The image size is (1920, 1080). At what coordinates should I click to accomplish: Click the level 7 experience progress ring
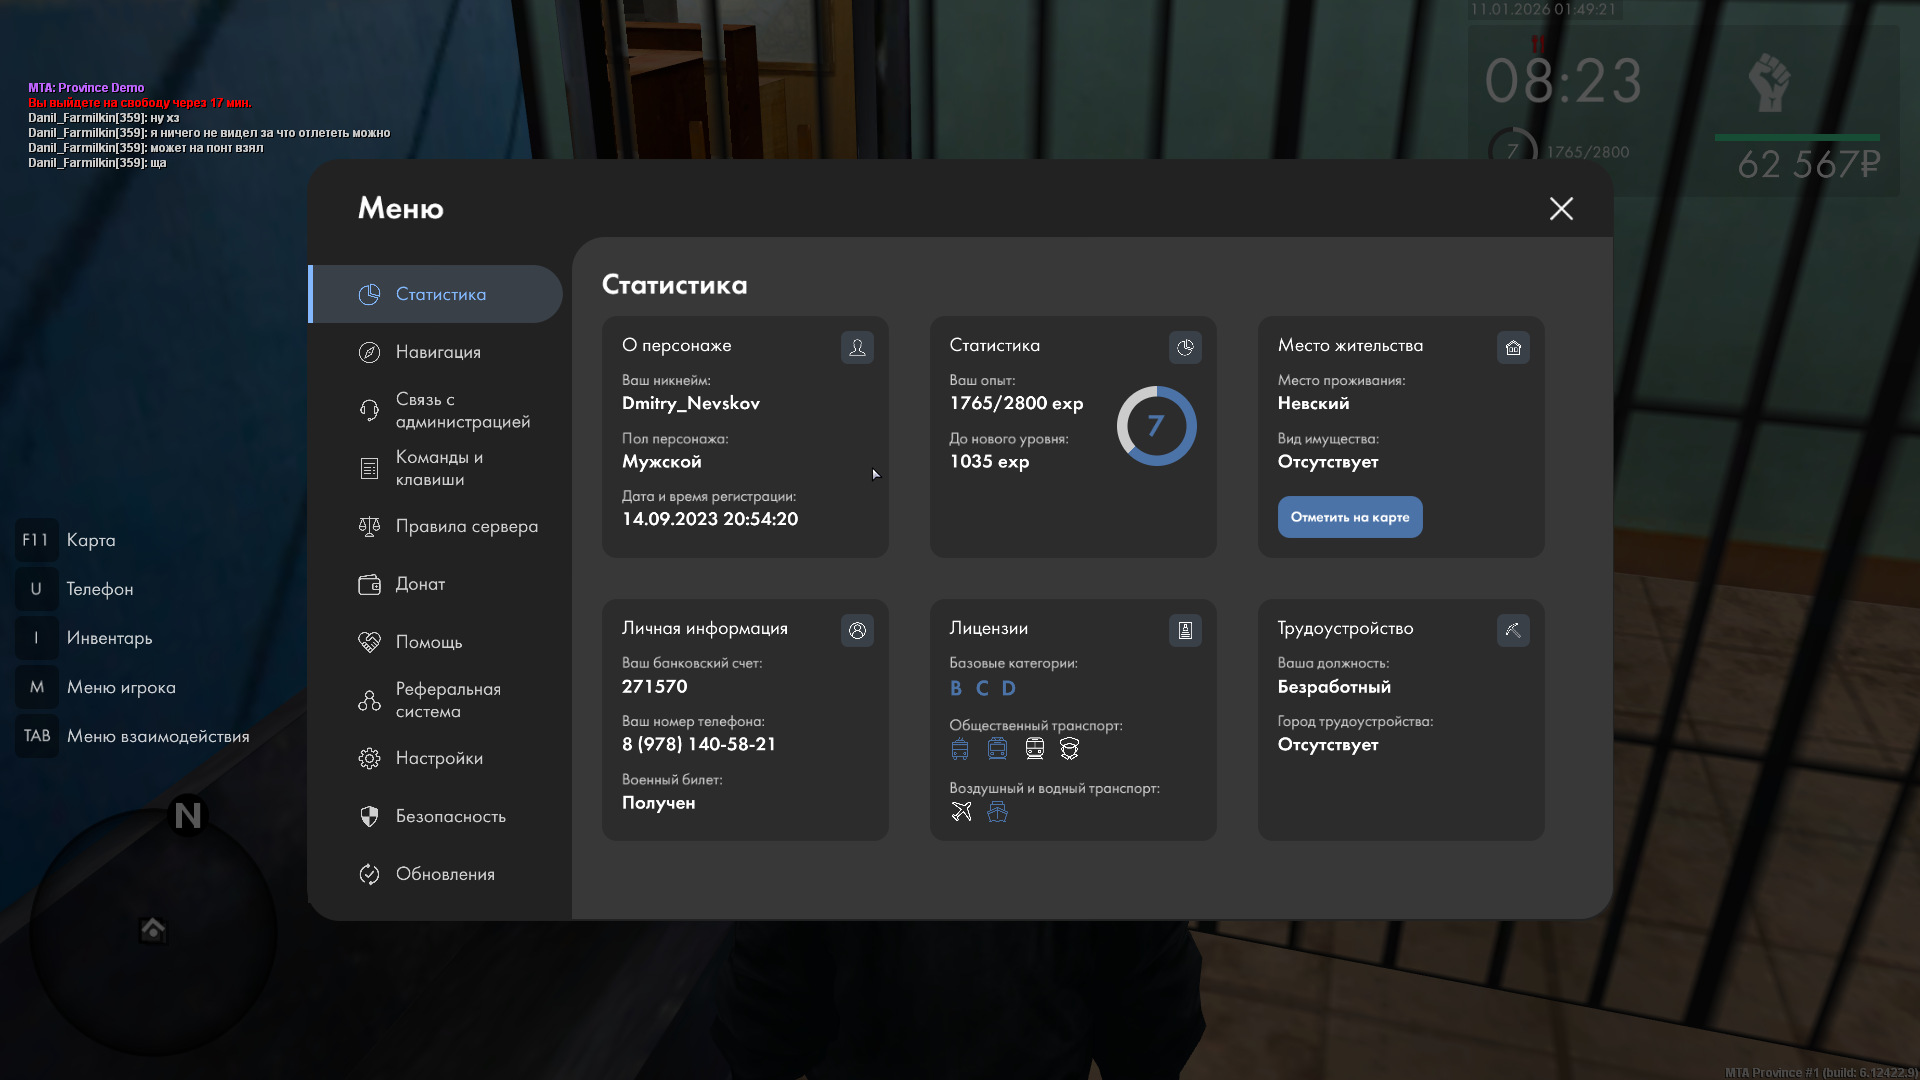point(1156,426)
